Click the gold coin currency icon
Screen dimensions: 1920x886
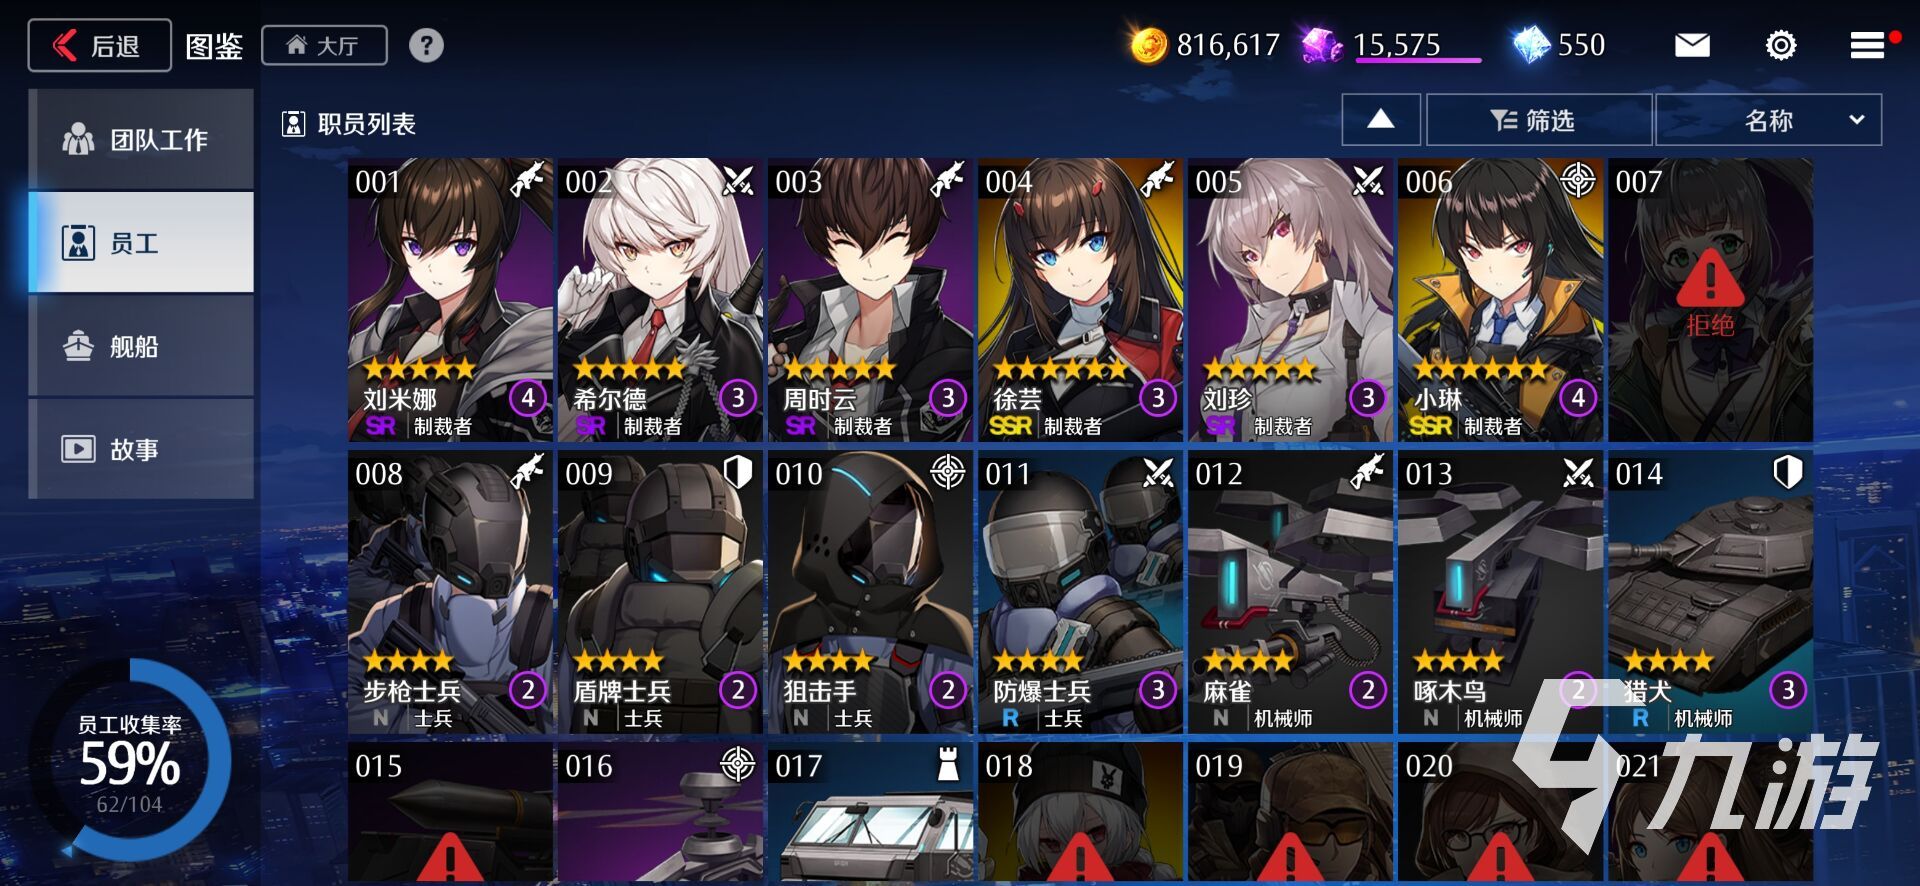tap(1149, 45)
